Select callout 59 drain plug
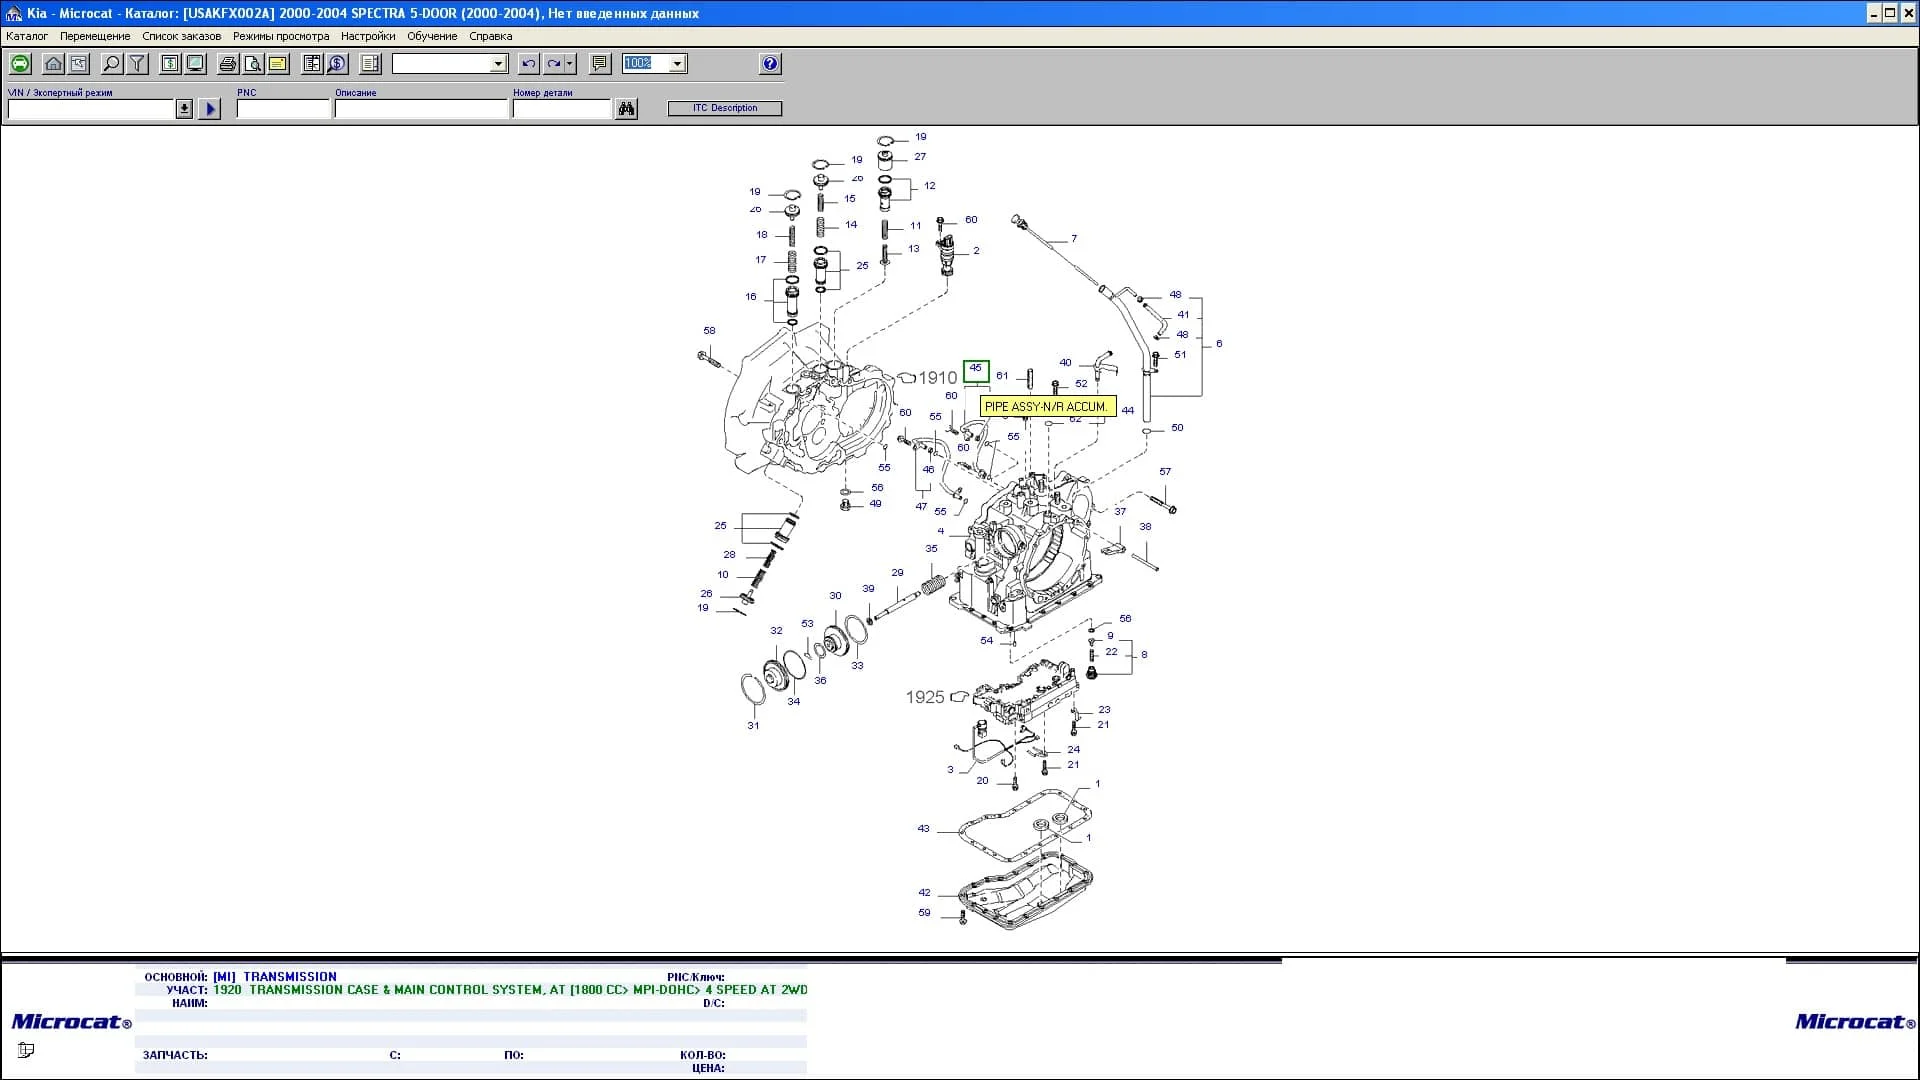Viewport: 1920px width, 1080px height. click(924, 913)
